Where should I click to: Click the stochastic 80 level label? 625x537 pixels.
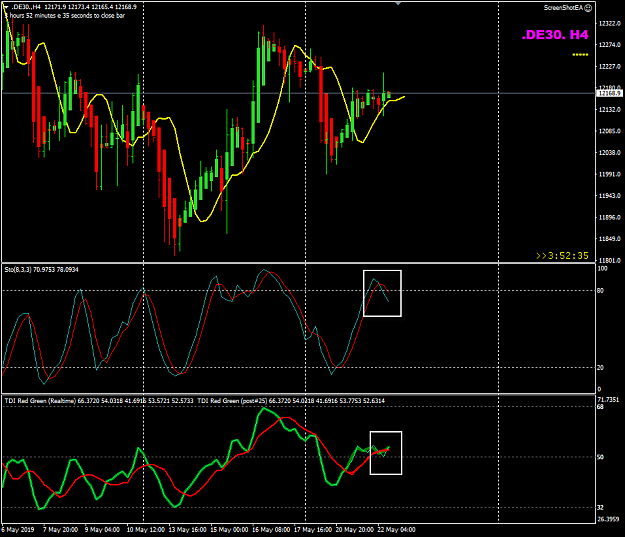click(x=600, y=291)
